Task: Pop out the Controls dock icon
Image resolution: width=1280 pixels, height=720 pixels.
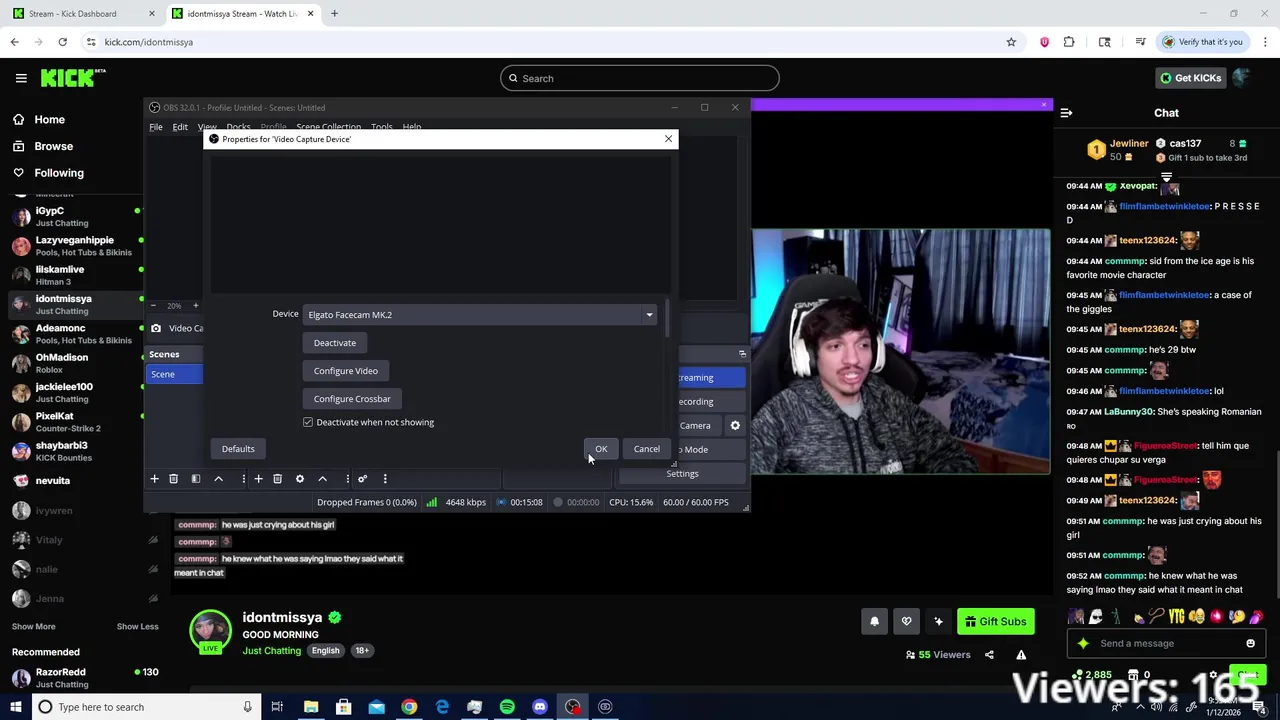Action: pyautogui.click(x=742, y=354)
